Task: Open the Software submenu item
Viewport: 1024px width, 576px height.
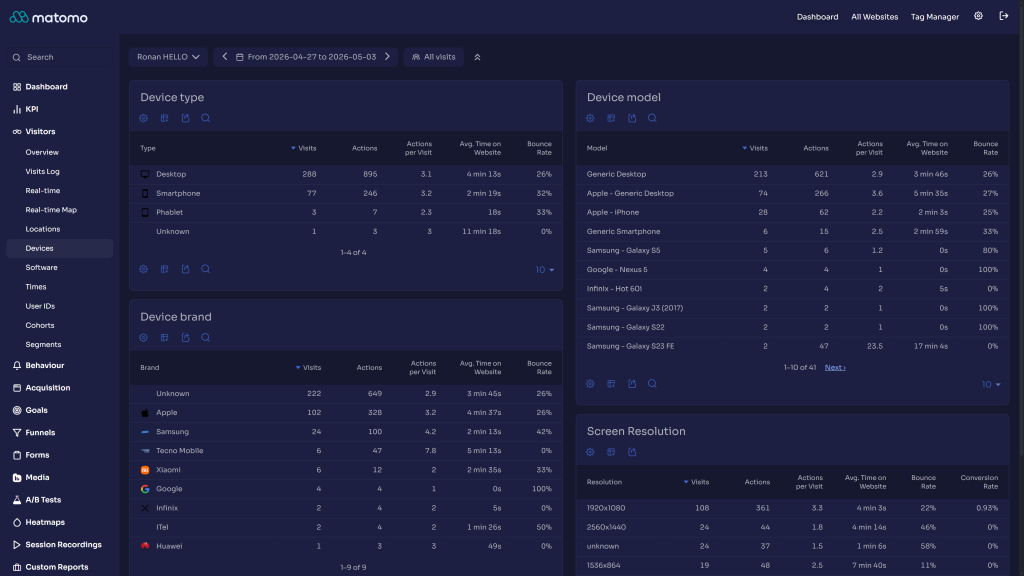Action: 41,268
